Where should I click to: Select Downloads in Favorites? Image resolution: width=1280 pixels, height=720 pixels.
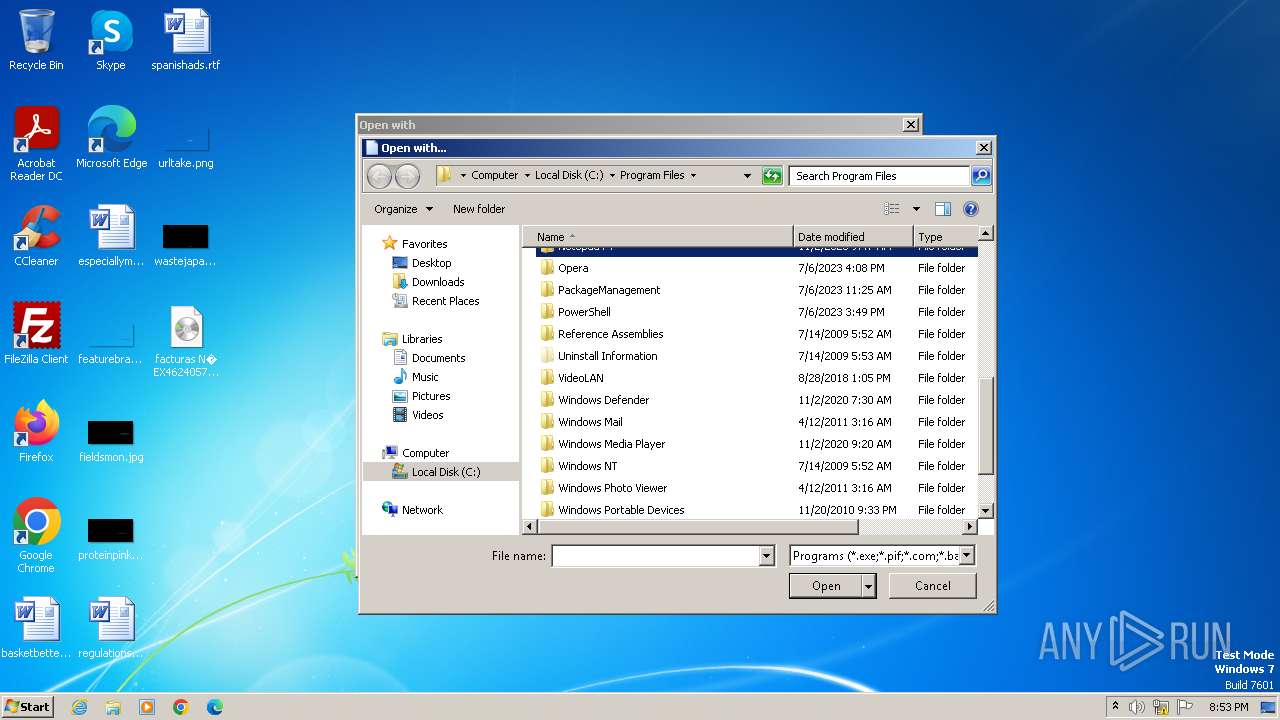coord(438,282)
